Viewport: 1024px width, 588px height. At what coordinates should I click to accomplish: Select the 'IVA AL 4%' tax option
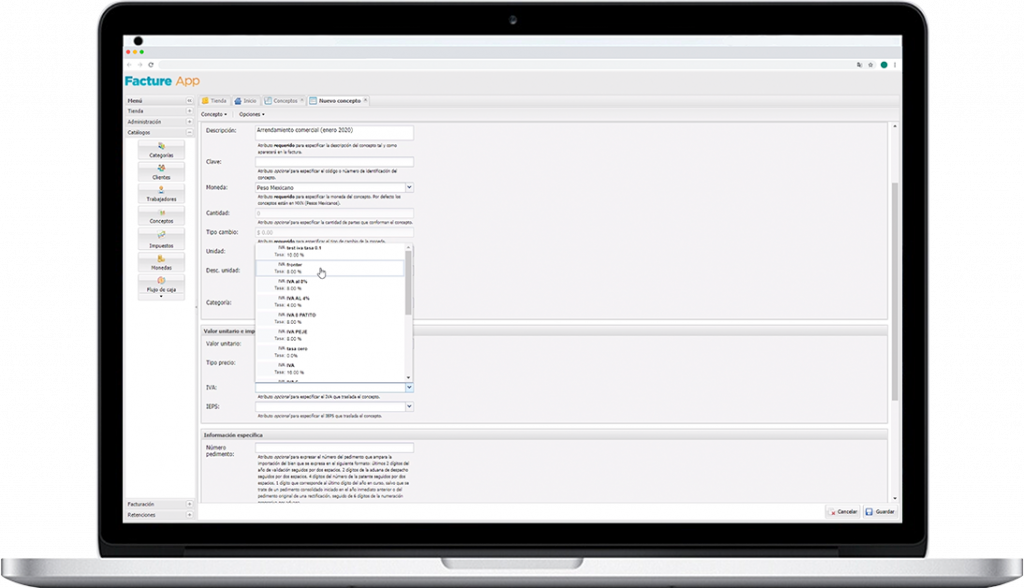coord(298,299)
